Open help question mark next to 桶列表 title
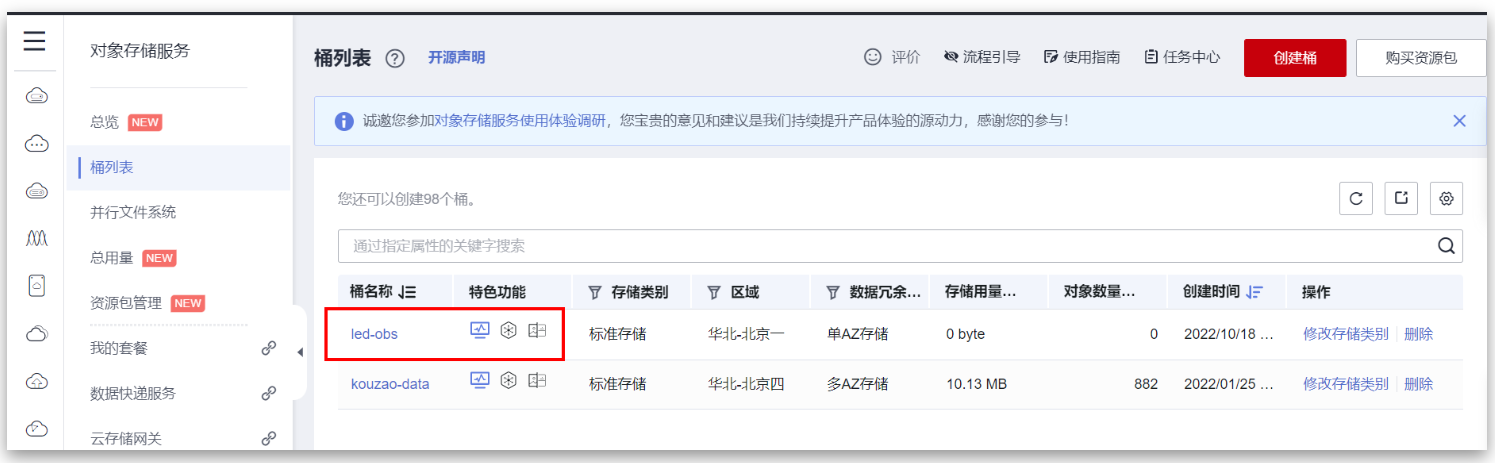The height and width of the screenshot is (463, 1495). (395, 59)
